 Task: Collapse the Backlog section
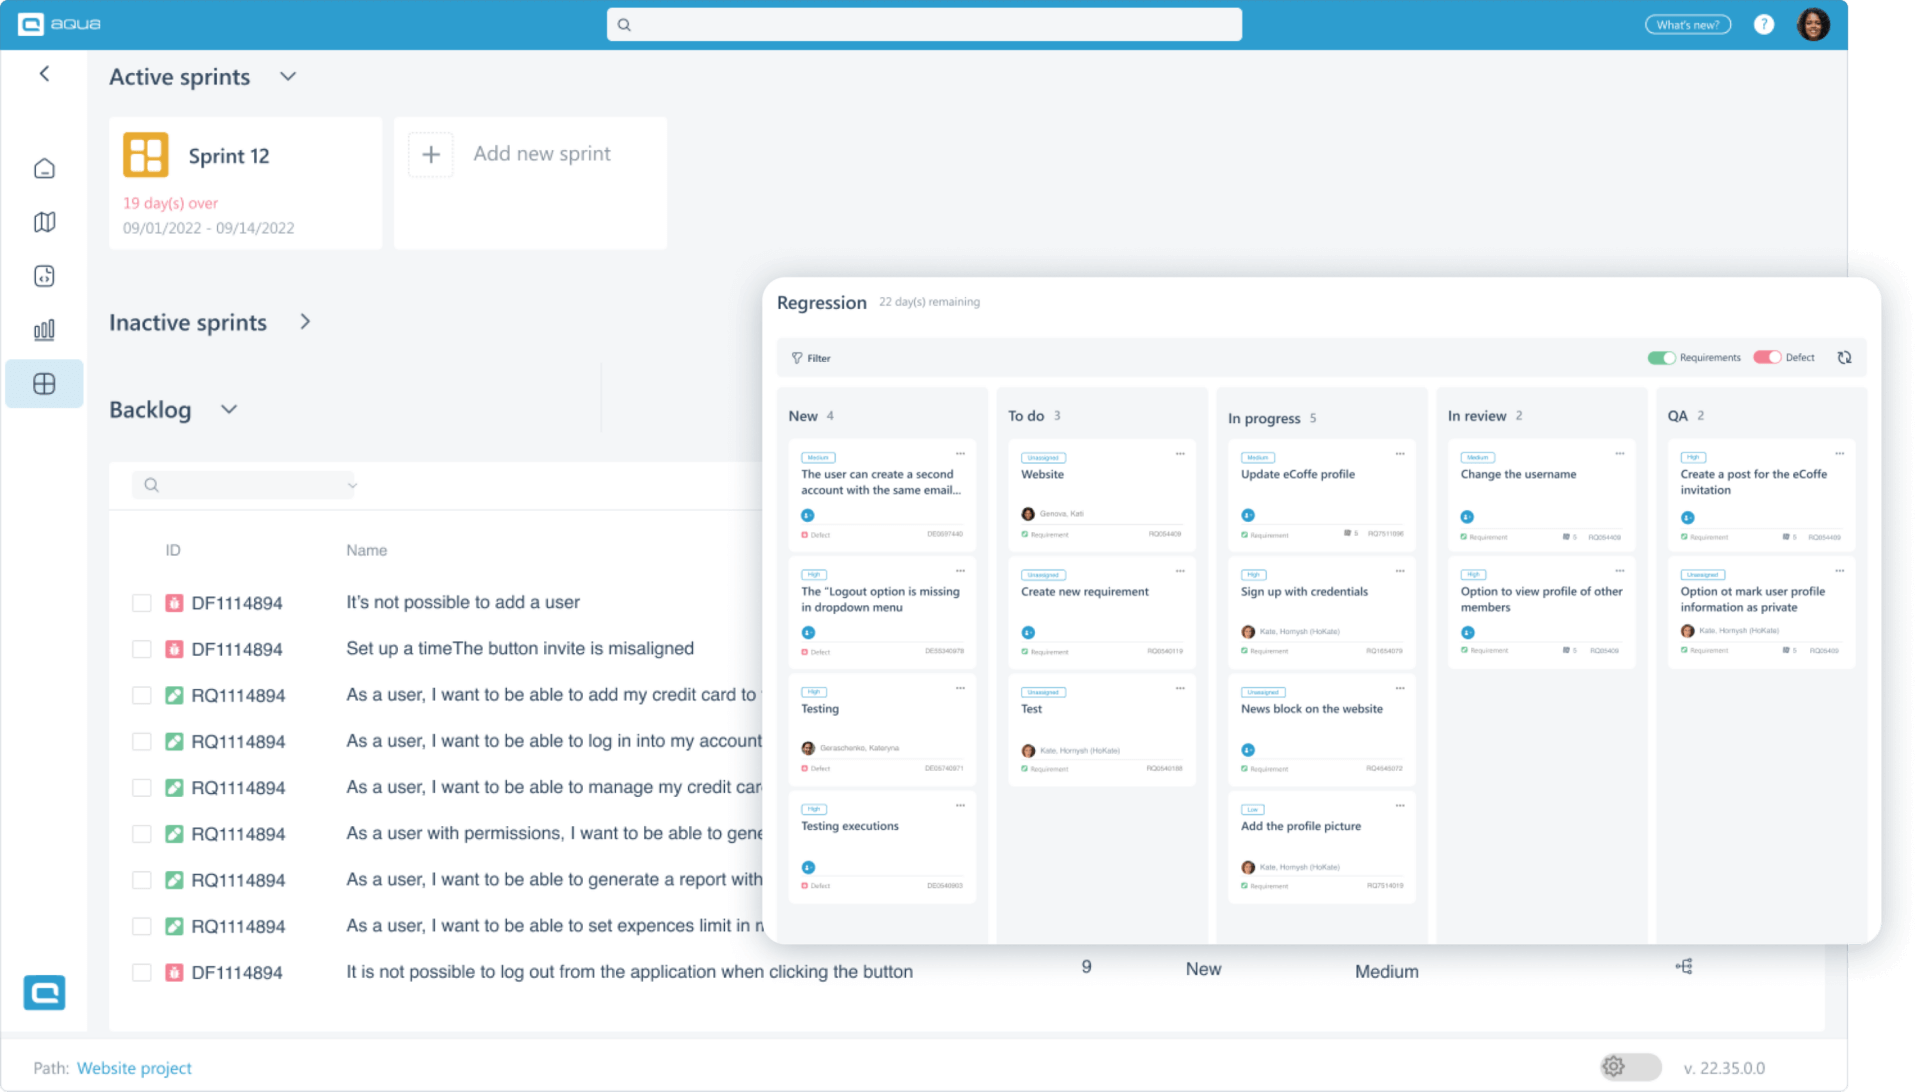(229, 409)
